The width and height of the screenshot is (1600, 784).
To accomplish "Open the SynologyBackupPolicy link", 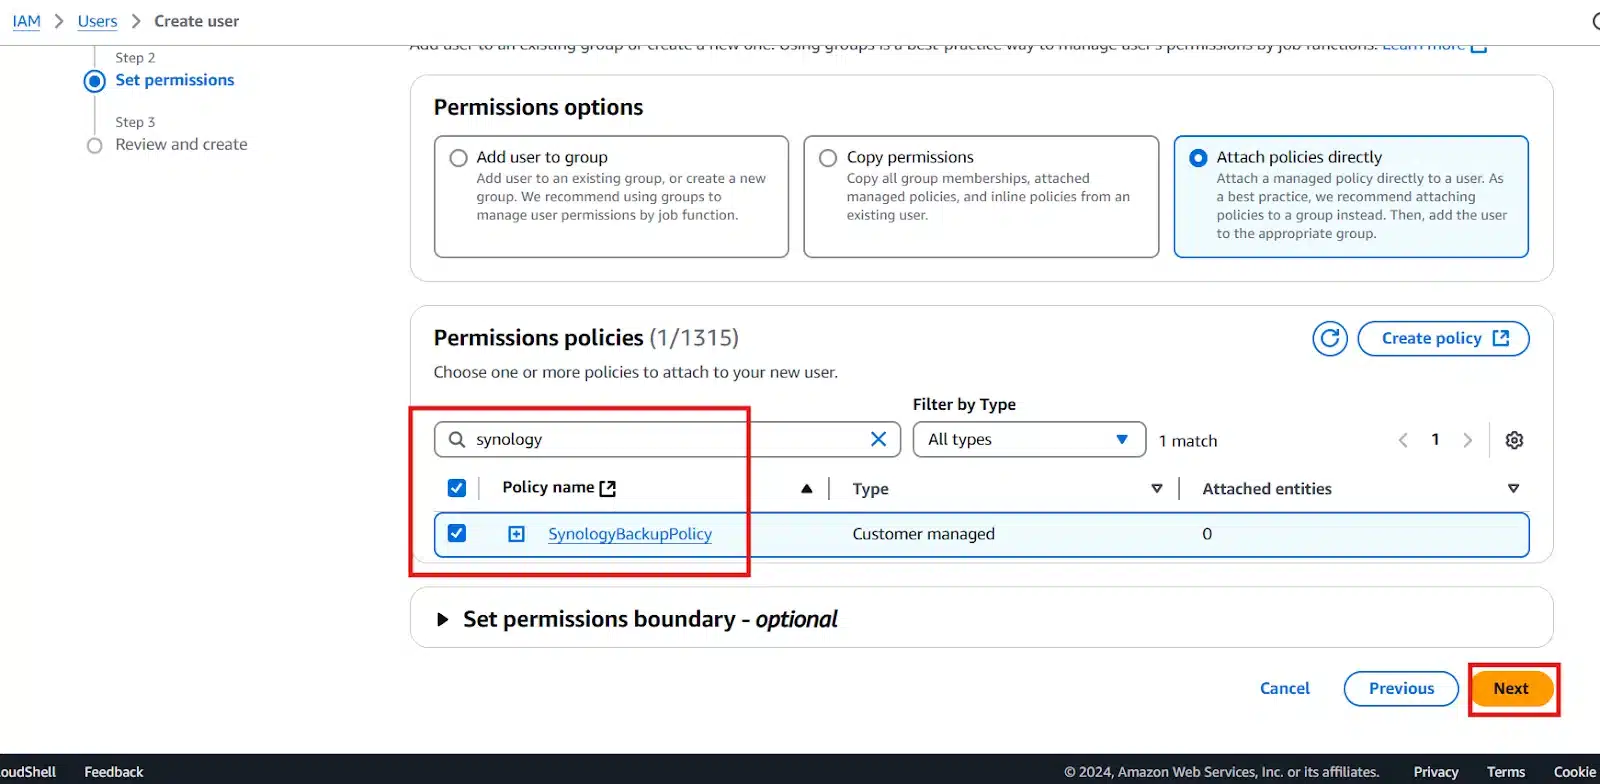I will 629,534.
